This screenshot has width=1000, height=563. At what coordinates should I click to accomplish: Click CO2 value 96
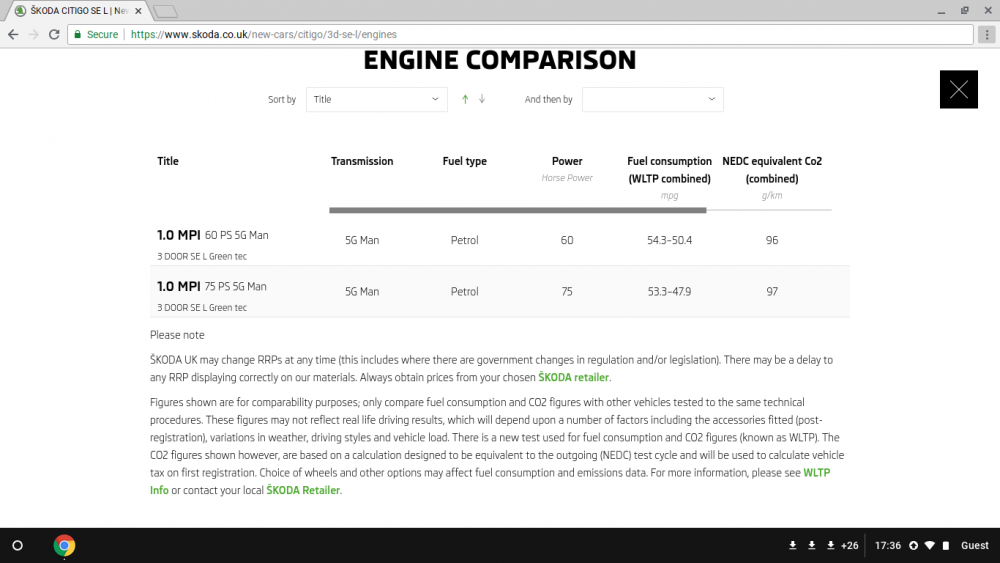[772, 240]
